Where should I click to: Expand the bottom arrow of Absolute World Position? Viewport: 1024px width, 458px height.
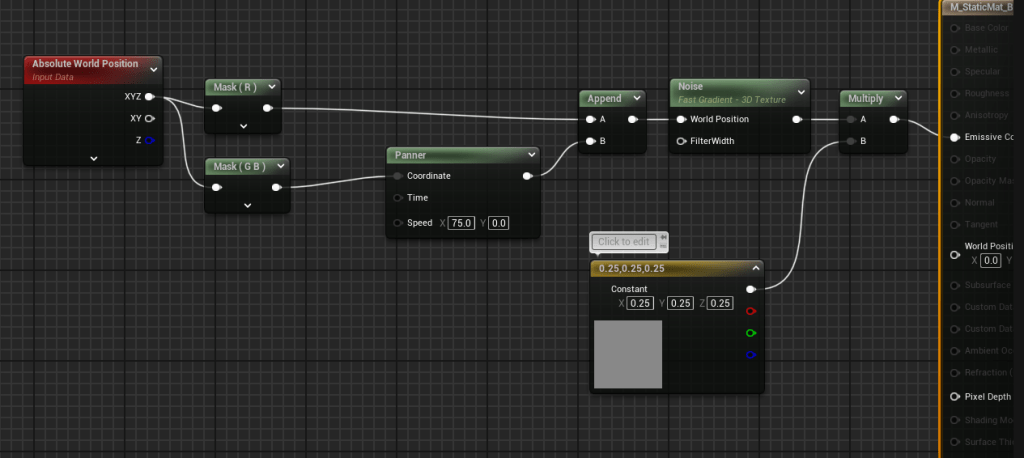click(x=93, y=157)
